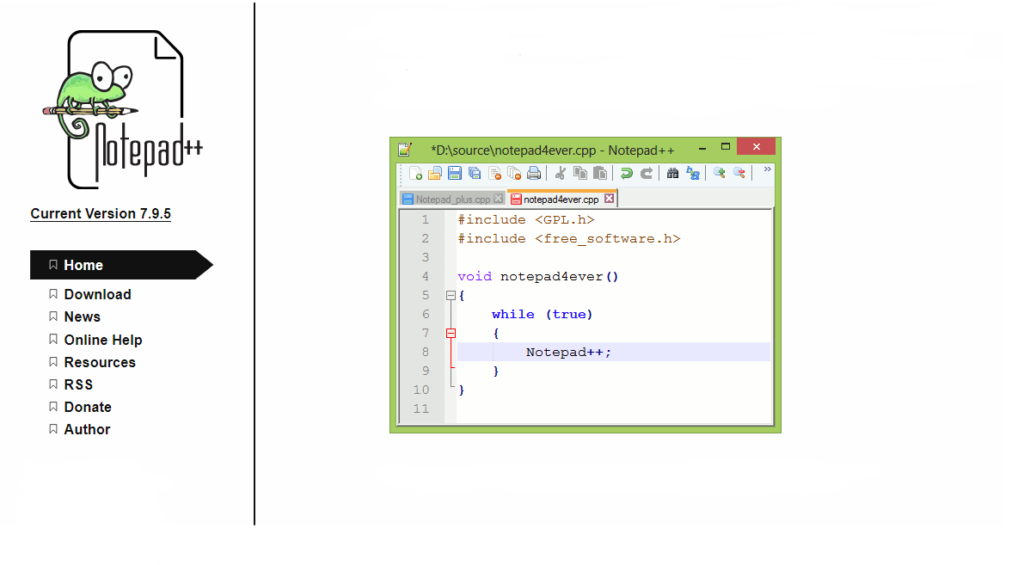Image resolution: width=1024 pixels, height=565 pixels.
Task: Click the Open file folder icon
Action: [435, 173]
